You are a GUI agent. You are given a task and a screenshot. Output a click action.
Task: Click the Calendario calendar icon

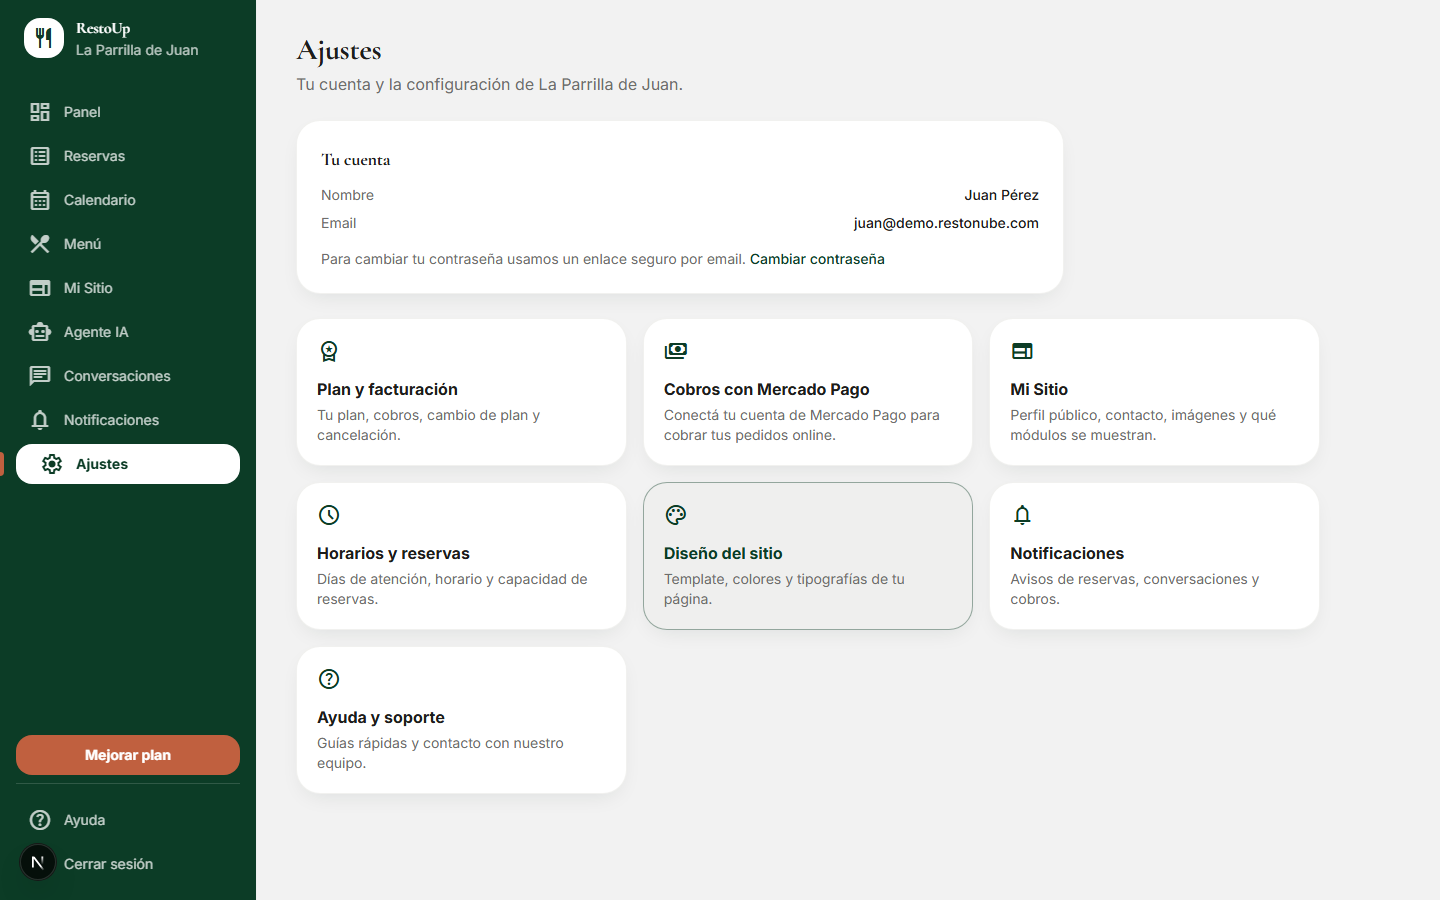(40, 200)
